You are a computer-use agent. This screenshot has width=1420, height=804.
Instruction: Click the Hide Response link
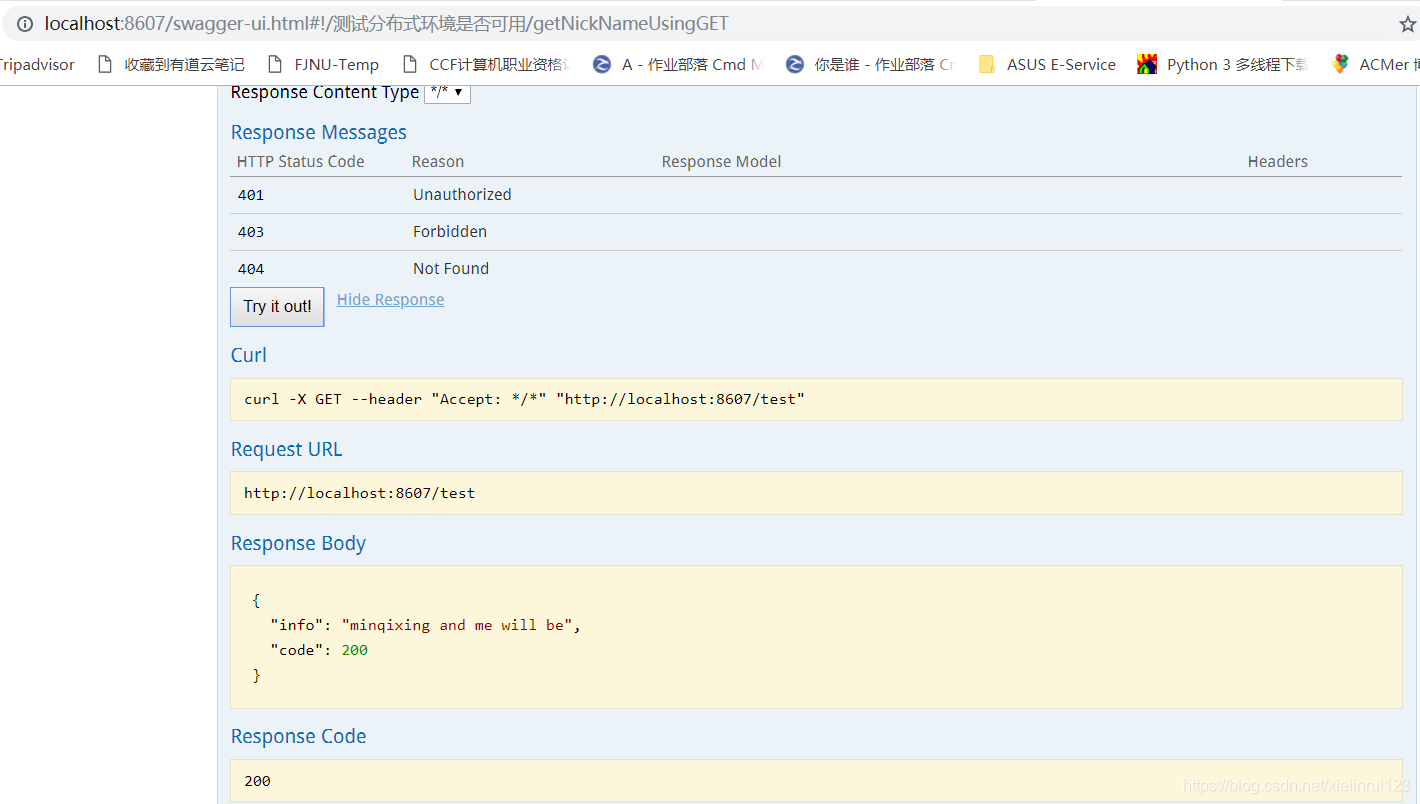[390, 300]
